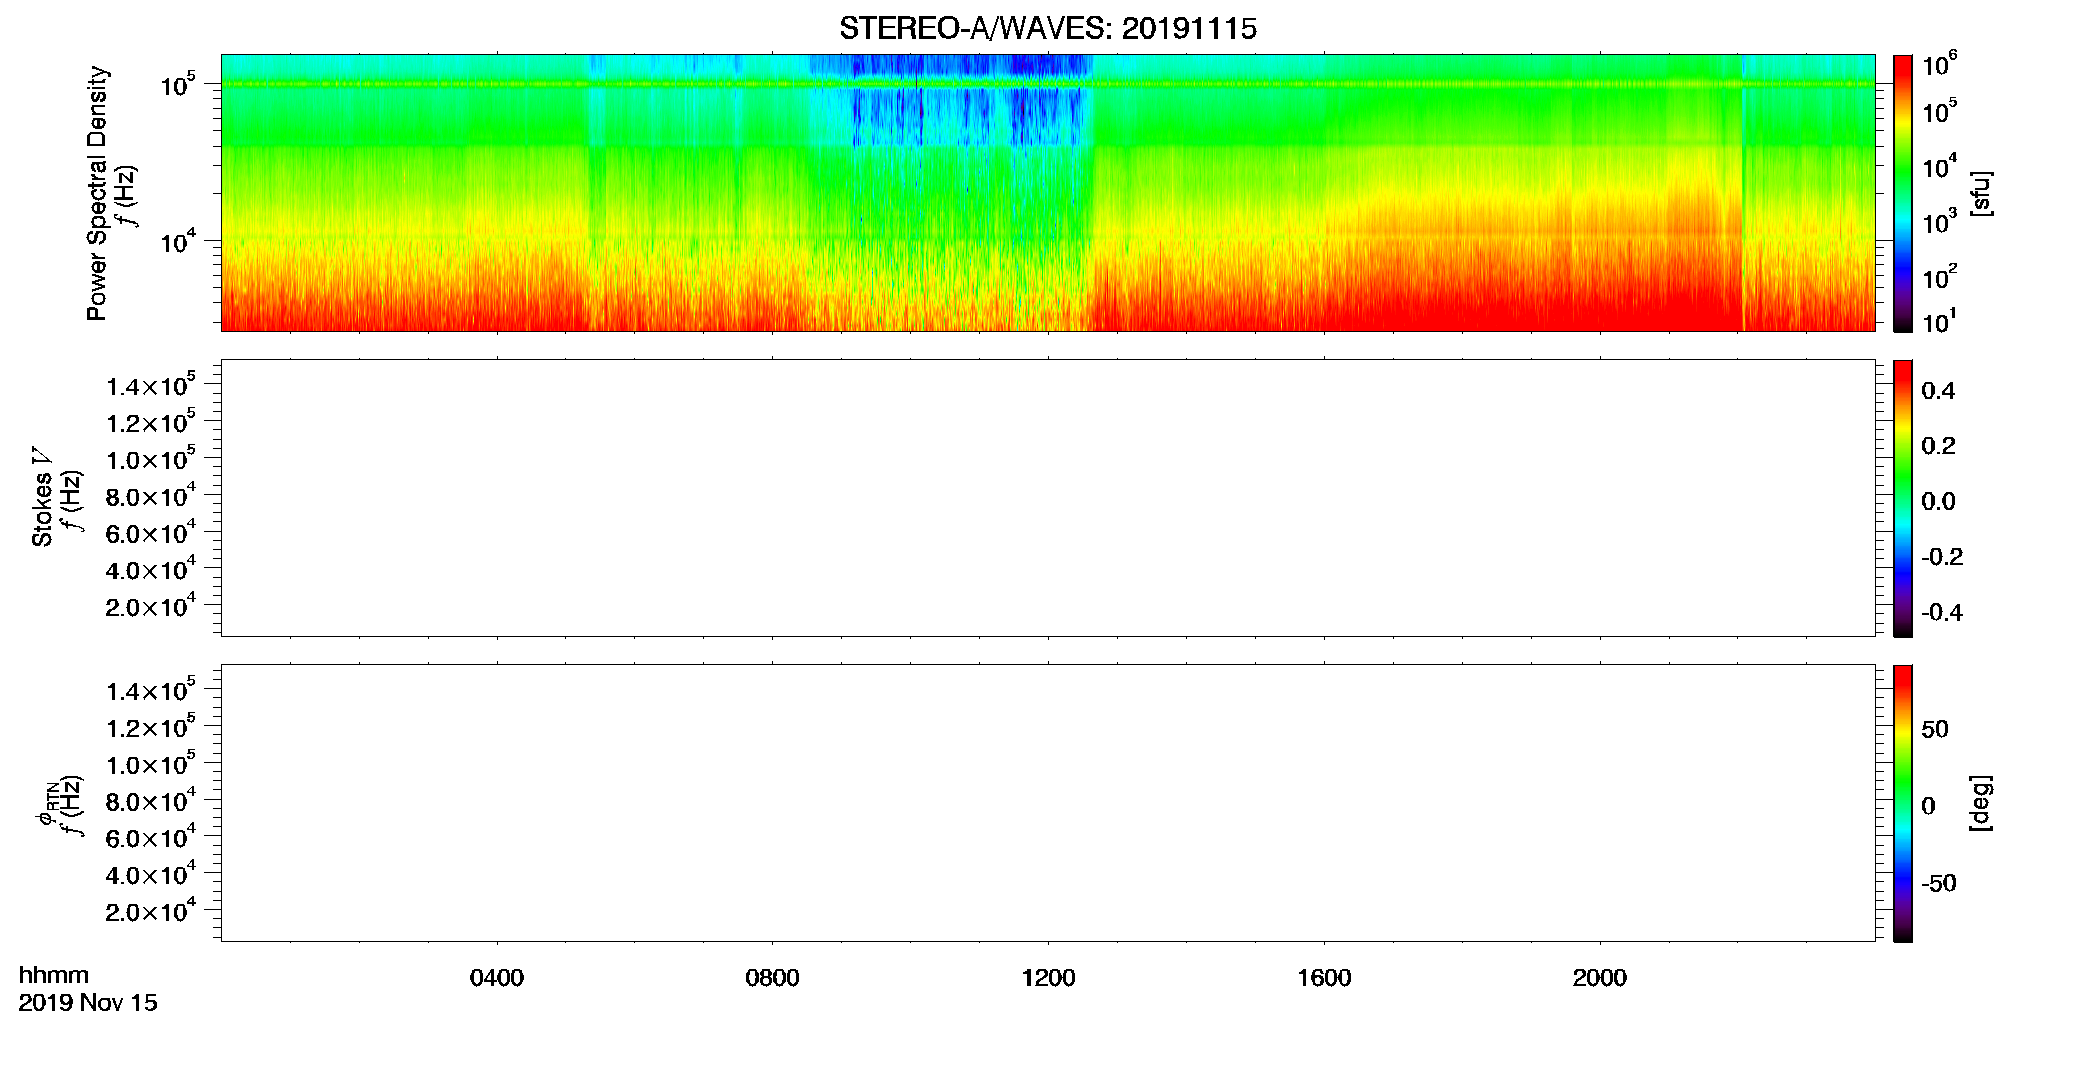
Task: Click the hhmm time format label
Action: point(54,976)
